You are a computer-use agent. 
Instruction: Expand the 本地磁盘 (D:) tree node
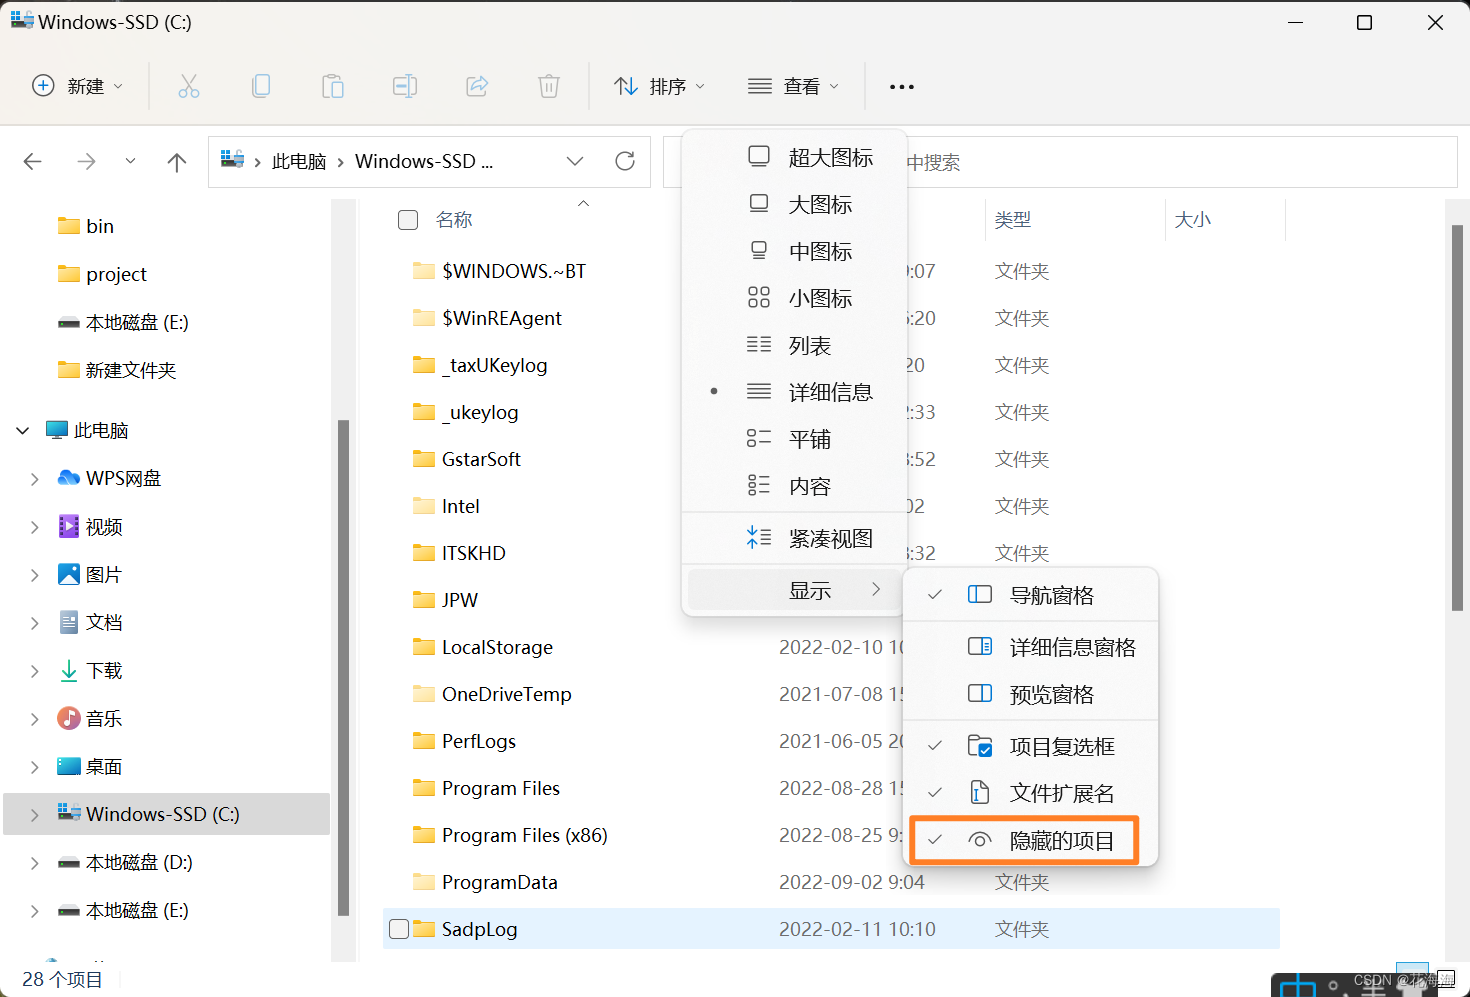tap(35, 862)
